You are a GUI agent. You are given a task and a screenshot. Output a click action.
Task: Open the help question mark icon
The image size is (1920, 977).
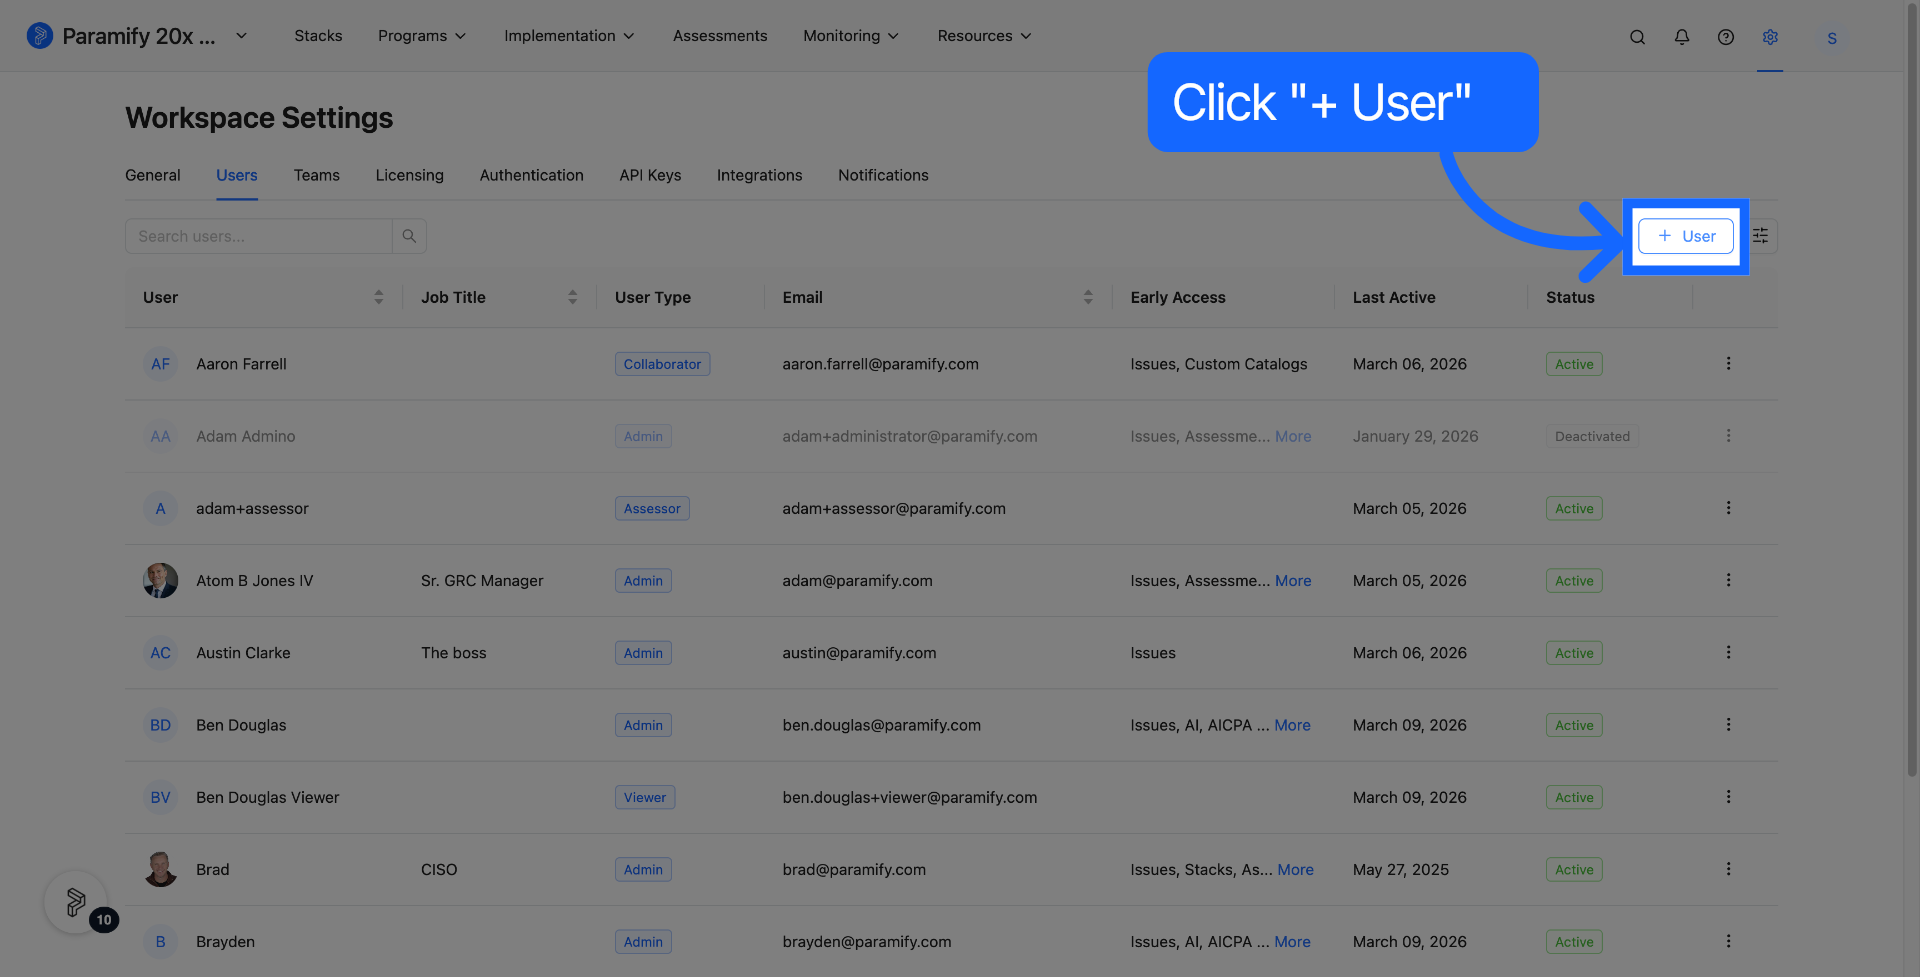[x=1726, y=37]
